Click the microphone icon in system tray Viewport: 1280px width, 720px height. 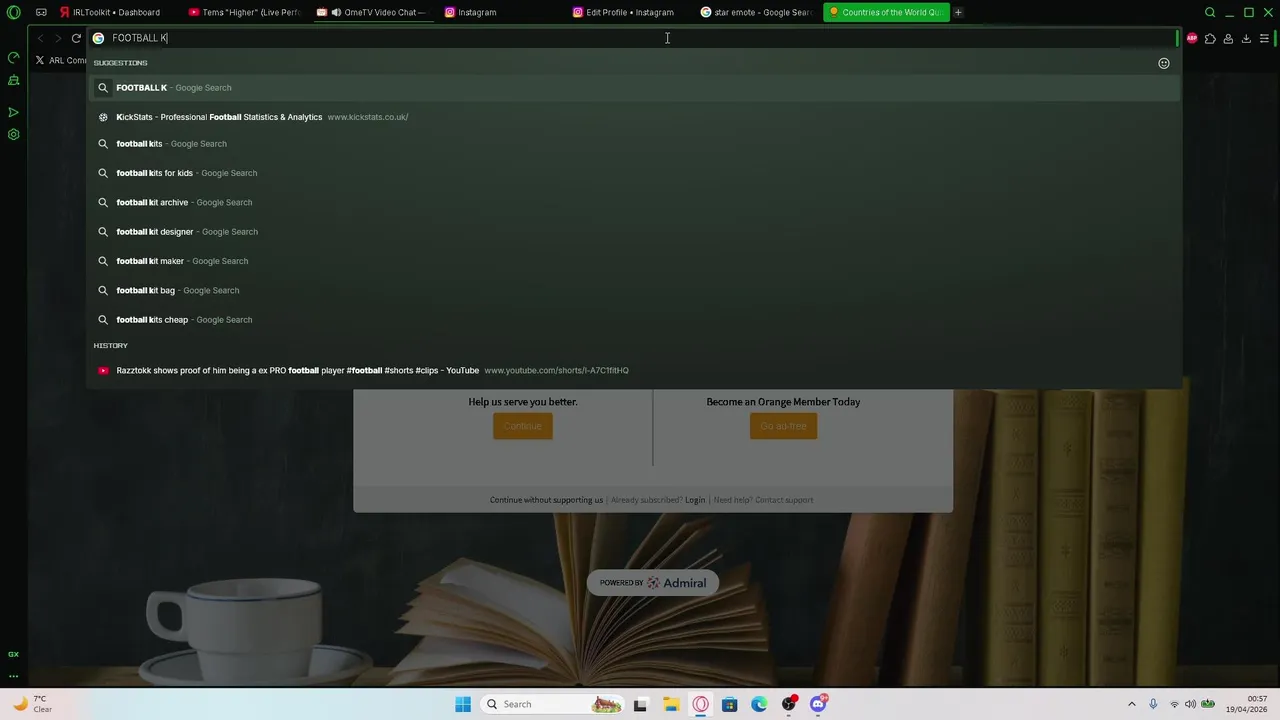coord(1153,704)
